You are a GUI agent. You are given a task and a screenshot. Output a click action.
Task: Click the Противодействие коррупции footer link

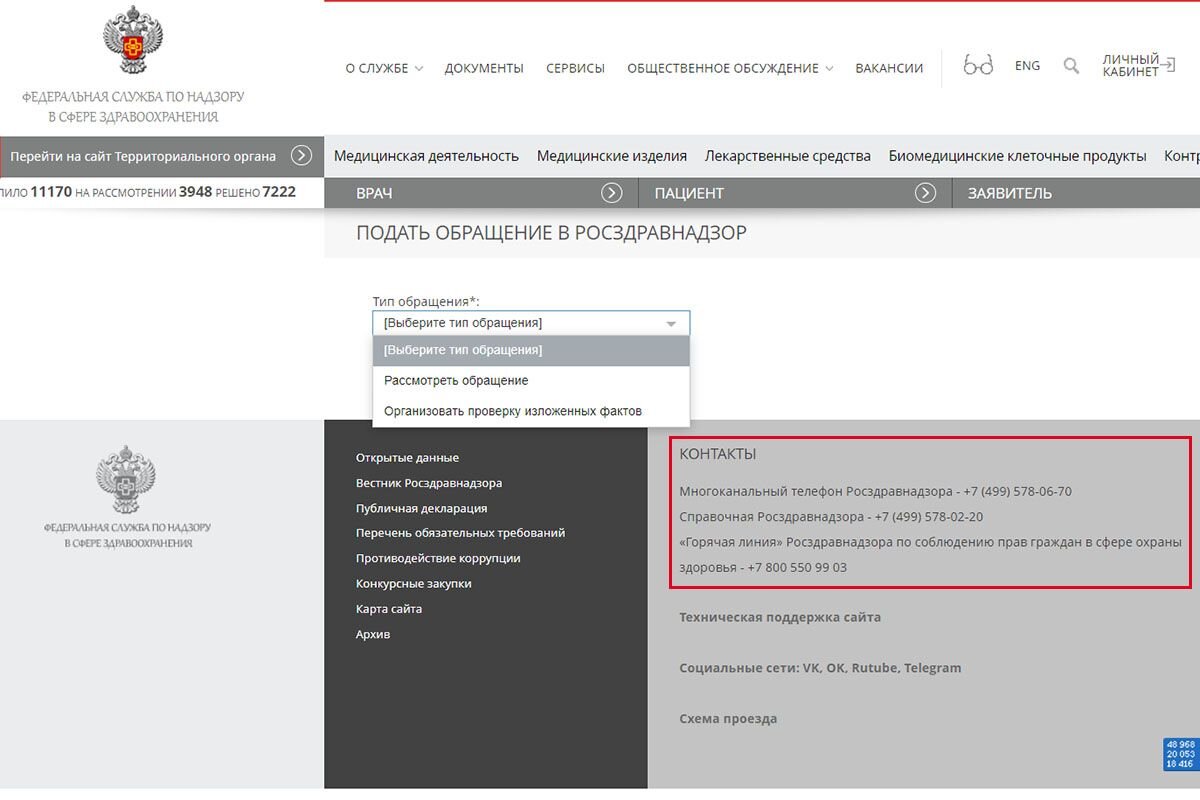click(438, 557)
